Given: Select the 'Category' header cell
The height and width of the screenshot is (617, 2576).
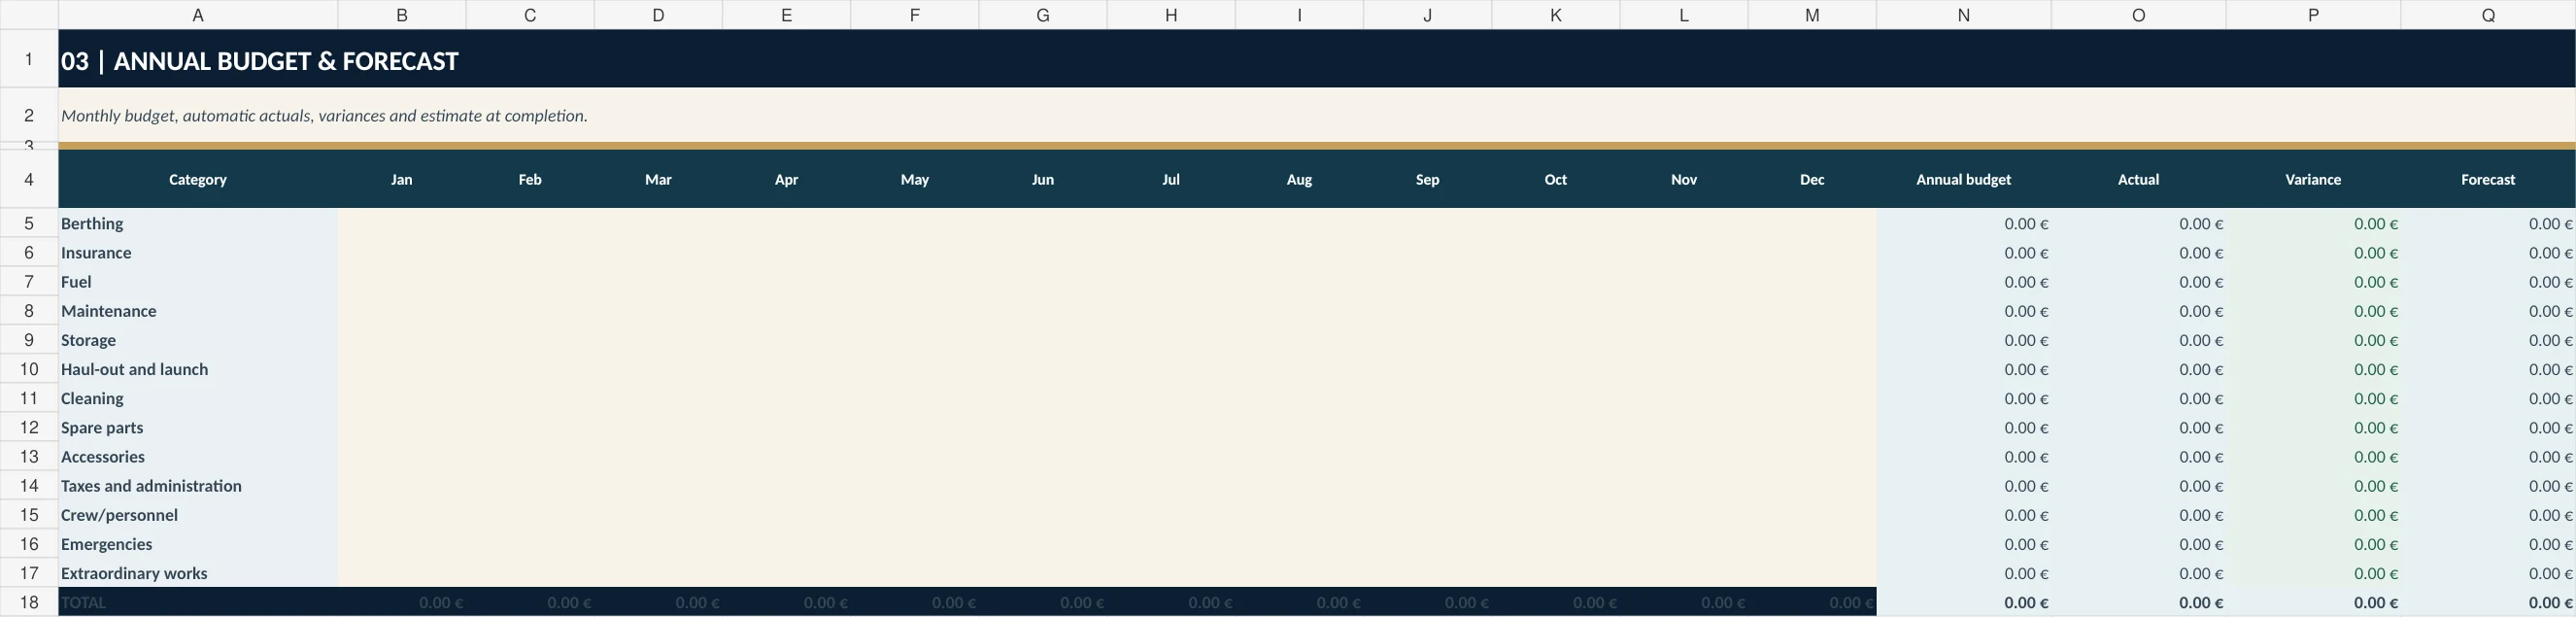Looking at the screenshot, I should click(198, 180).
